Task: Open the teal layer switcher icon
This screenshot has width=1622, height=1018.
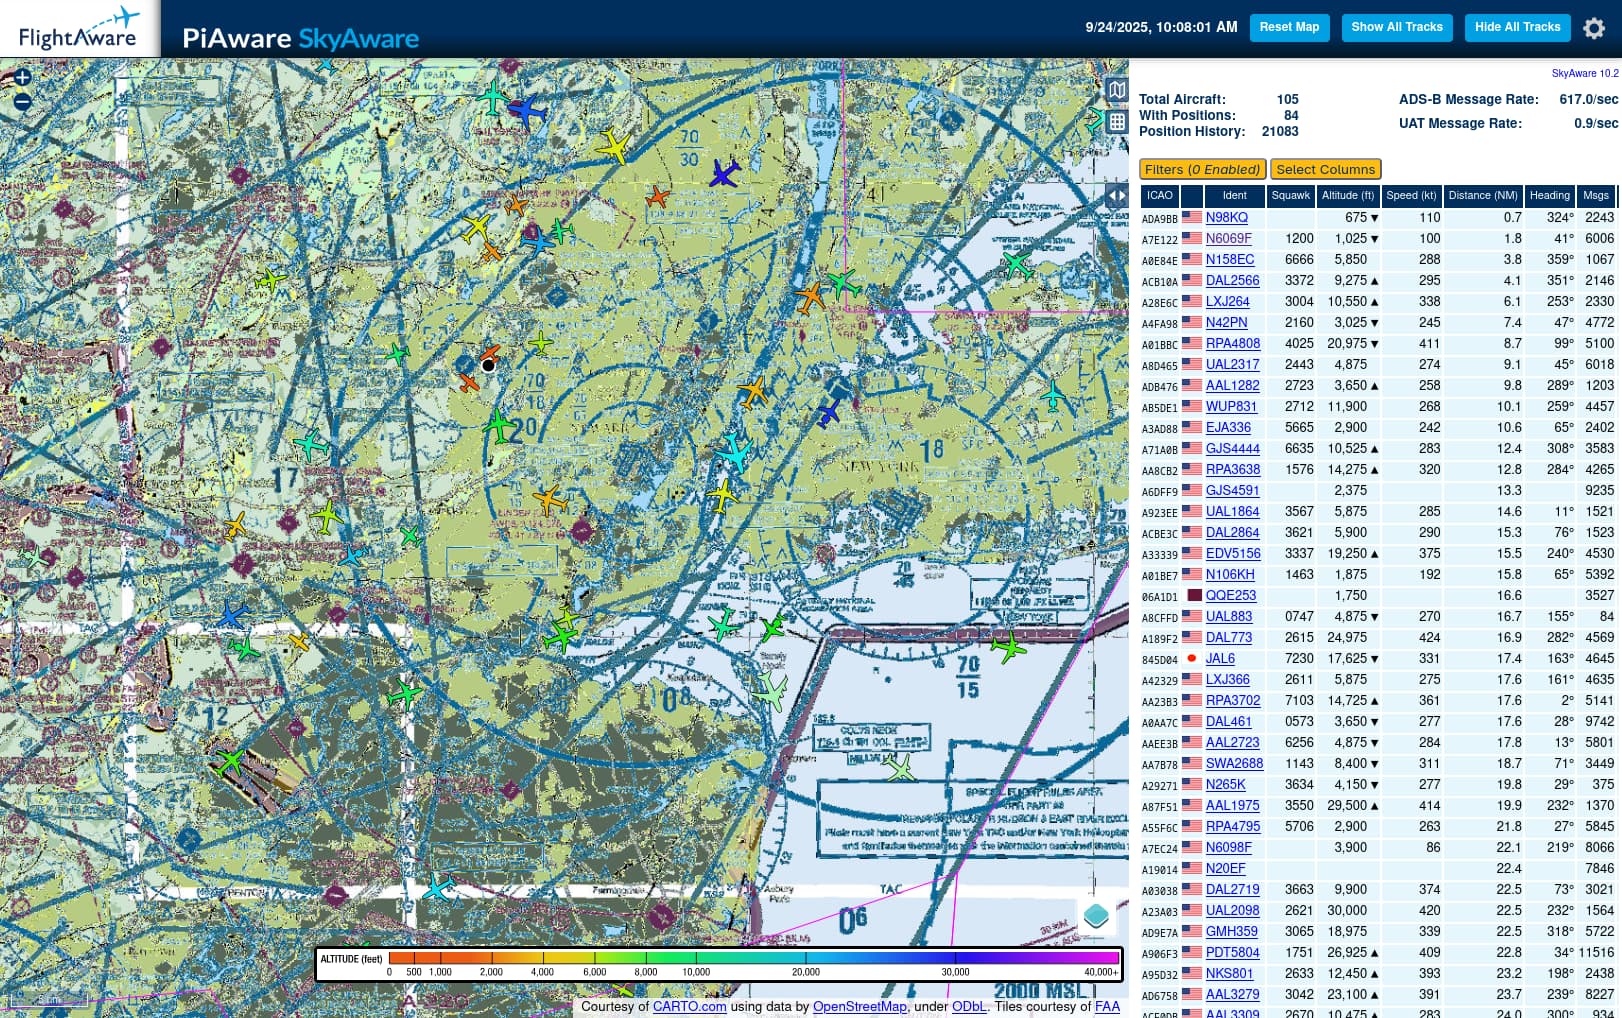Action: coord(1096,915)
